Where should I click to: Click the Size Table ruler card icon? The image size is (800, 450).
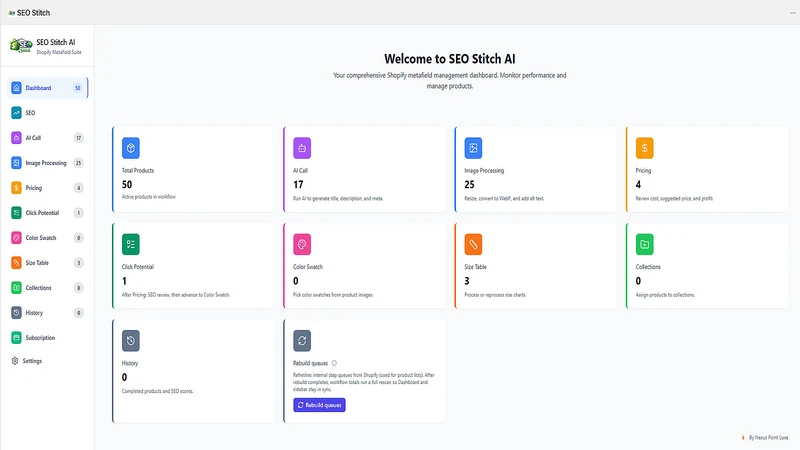pyautogui.click(x=473, y=244)
